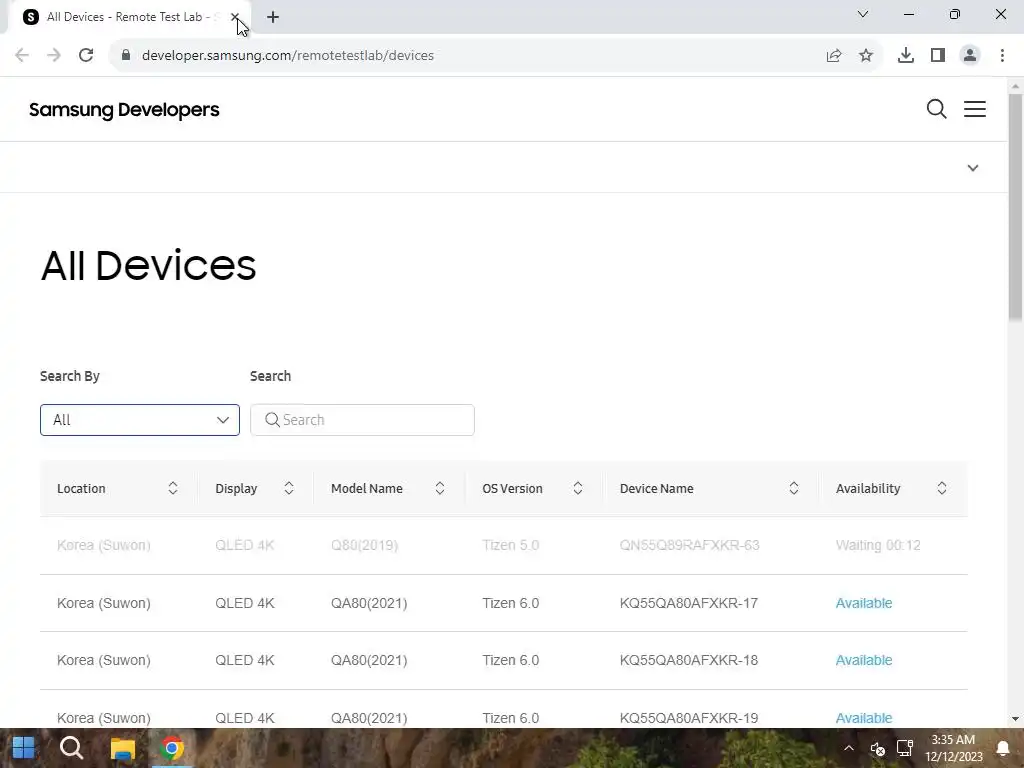Open the Samsung Developers site search icon

click(936, 109)
